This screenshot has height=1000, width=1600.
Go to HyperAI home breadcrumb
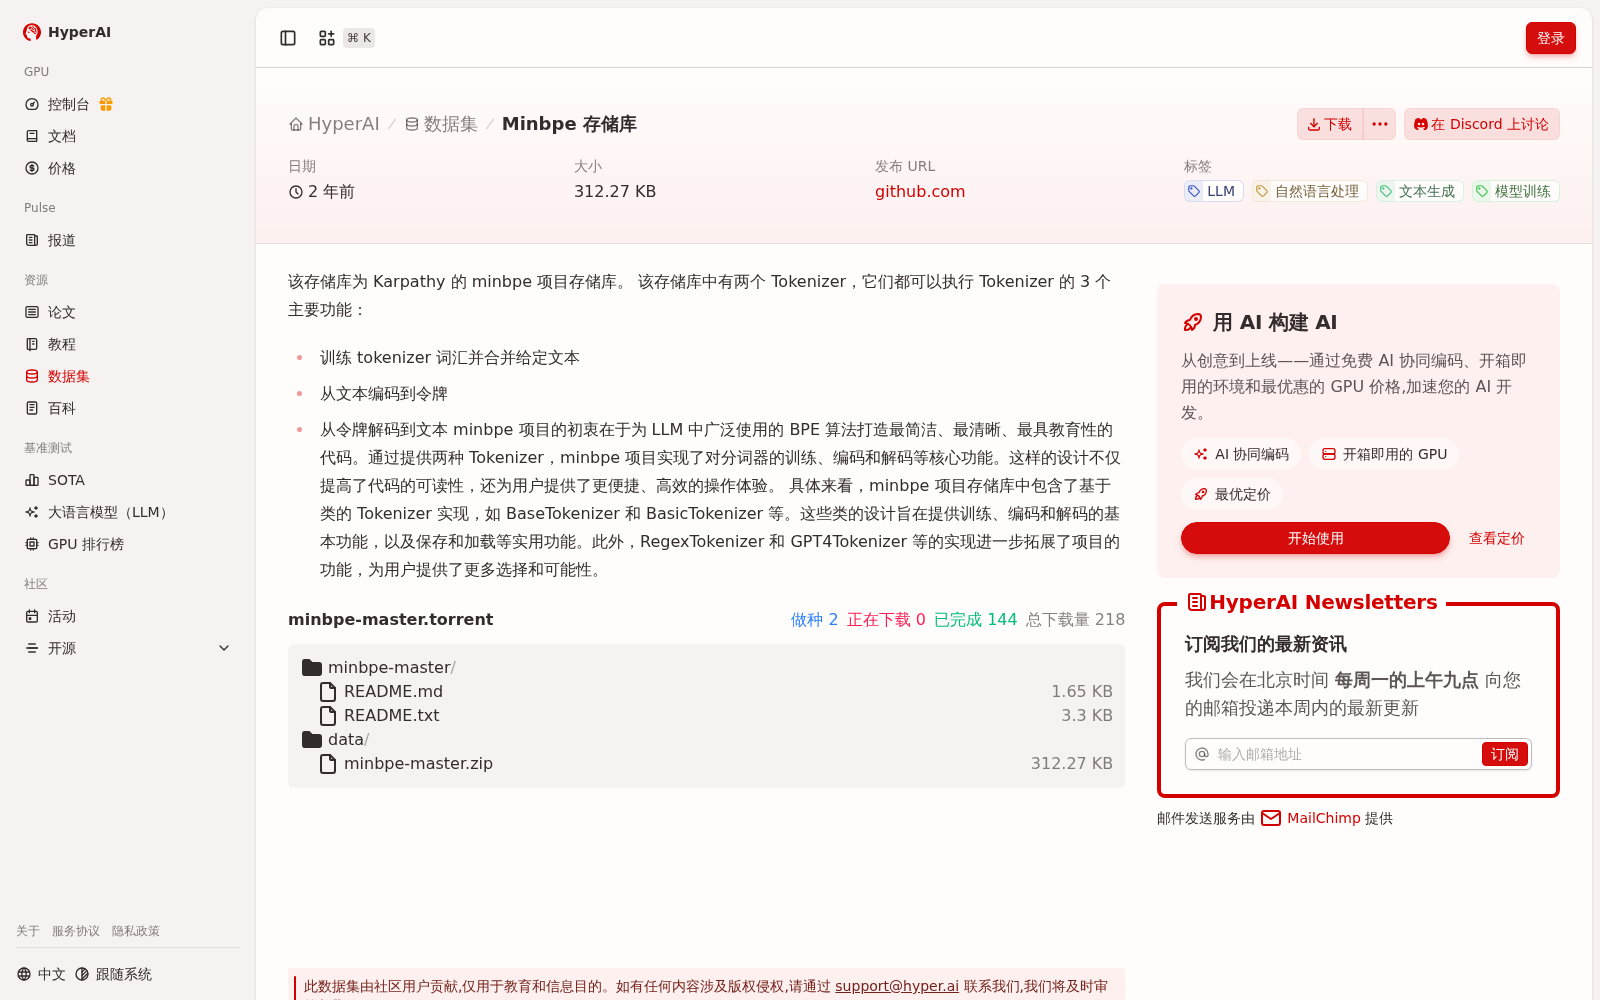coord(334,124)
